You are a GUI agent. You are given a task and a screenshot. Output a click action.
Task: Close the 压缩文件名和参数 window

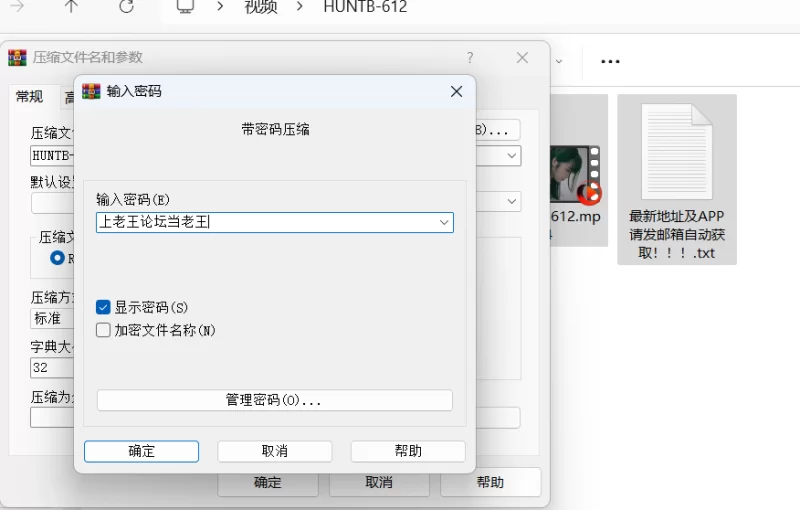pyautogui.click(x=522, y=58)
